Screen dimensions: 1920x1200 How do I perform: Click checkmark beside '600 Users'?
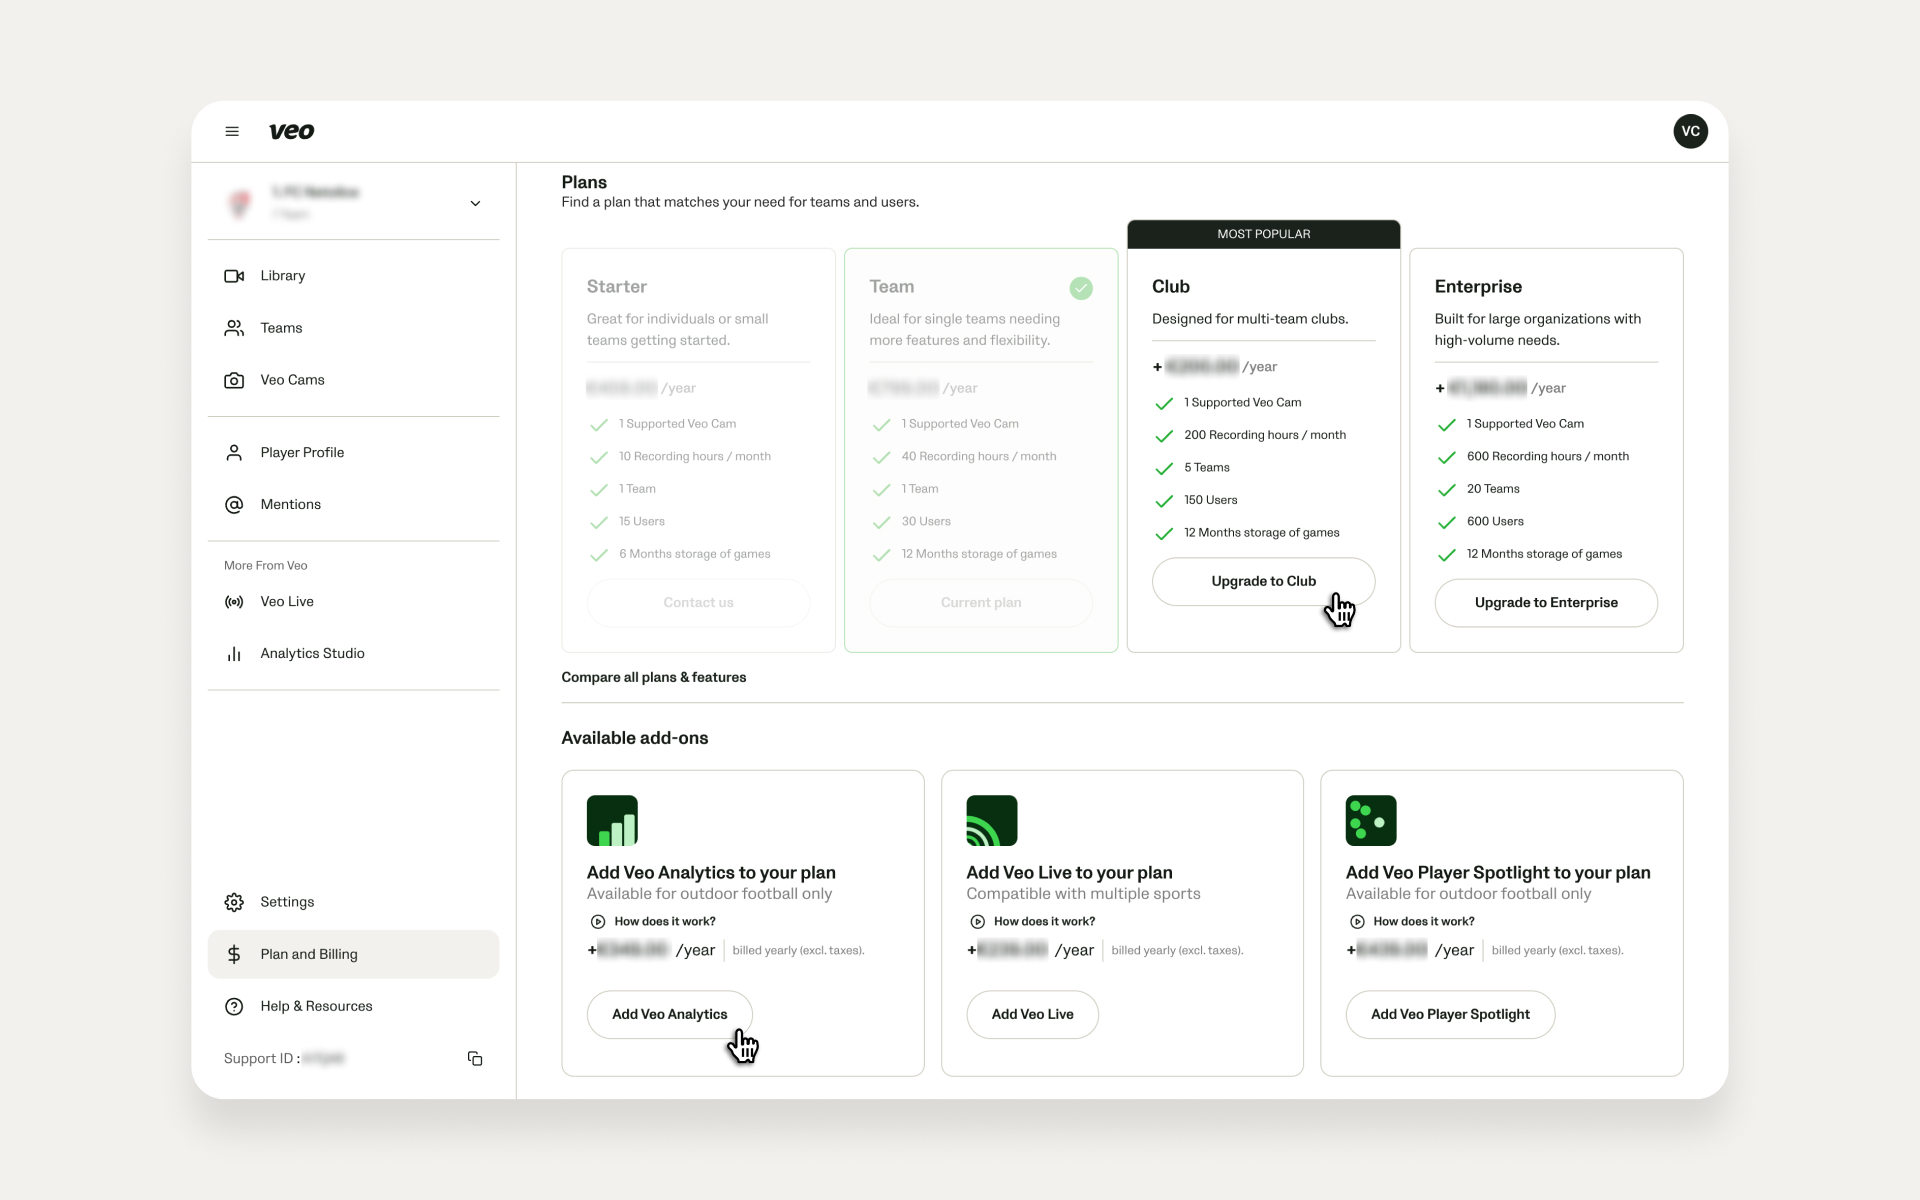coord(1446,523)
